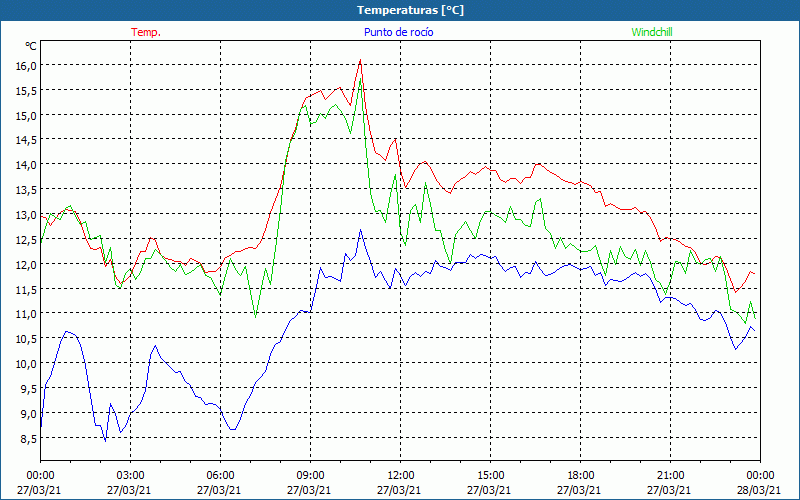Click the 12,5 y-axis value

(x=27, y=239)
